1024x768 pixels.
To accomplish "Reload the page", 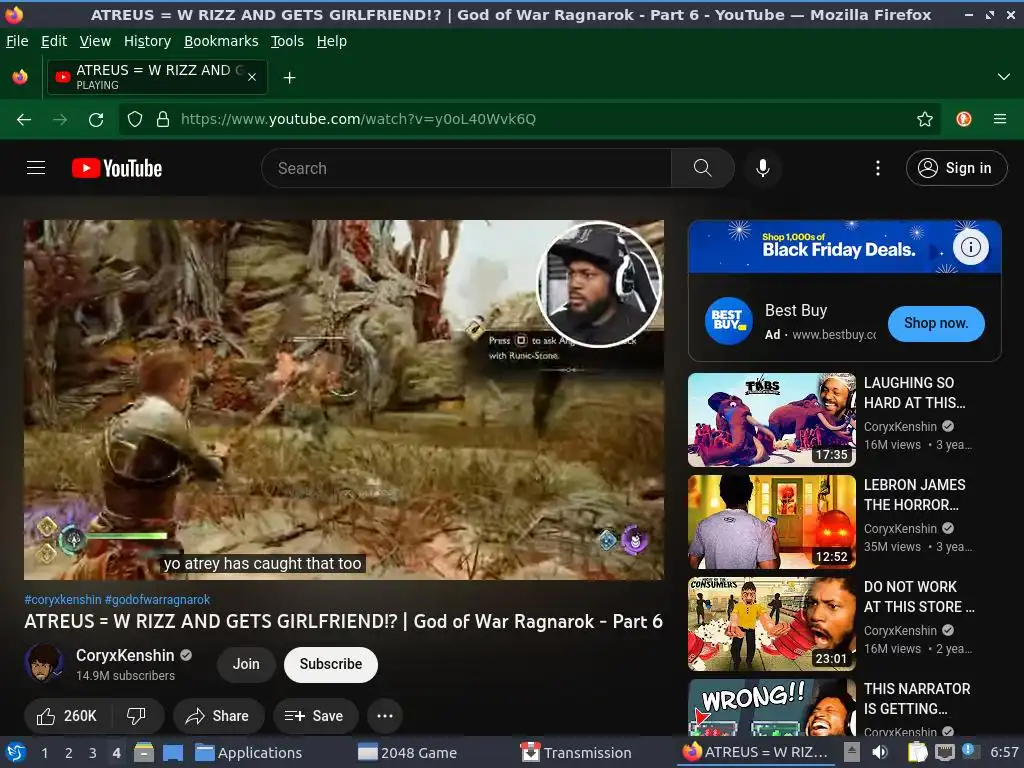I will (x=96, y=119).
